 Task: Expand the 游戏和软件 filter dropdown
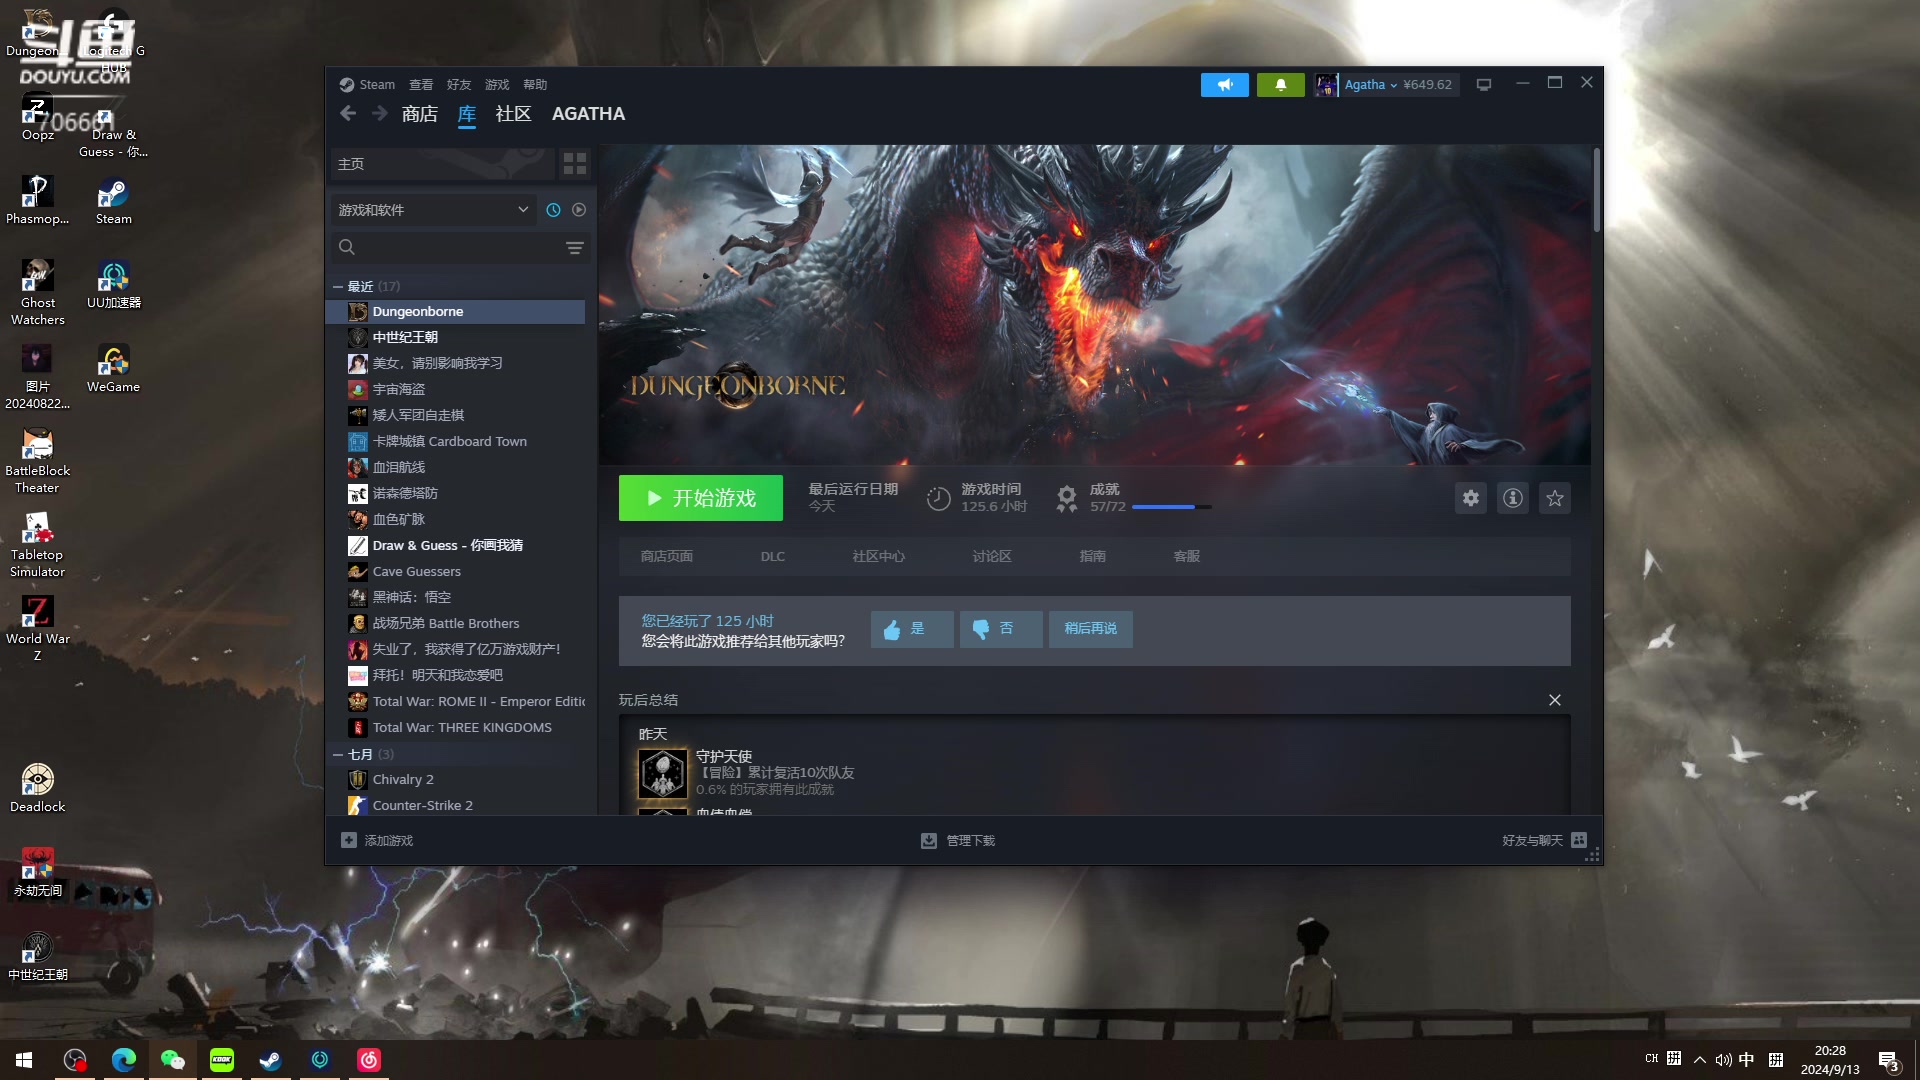click(x=433, y=210)
